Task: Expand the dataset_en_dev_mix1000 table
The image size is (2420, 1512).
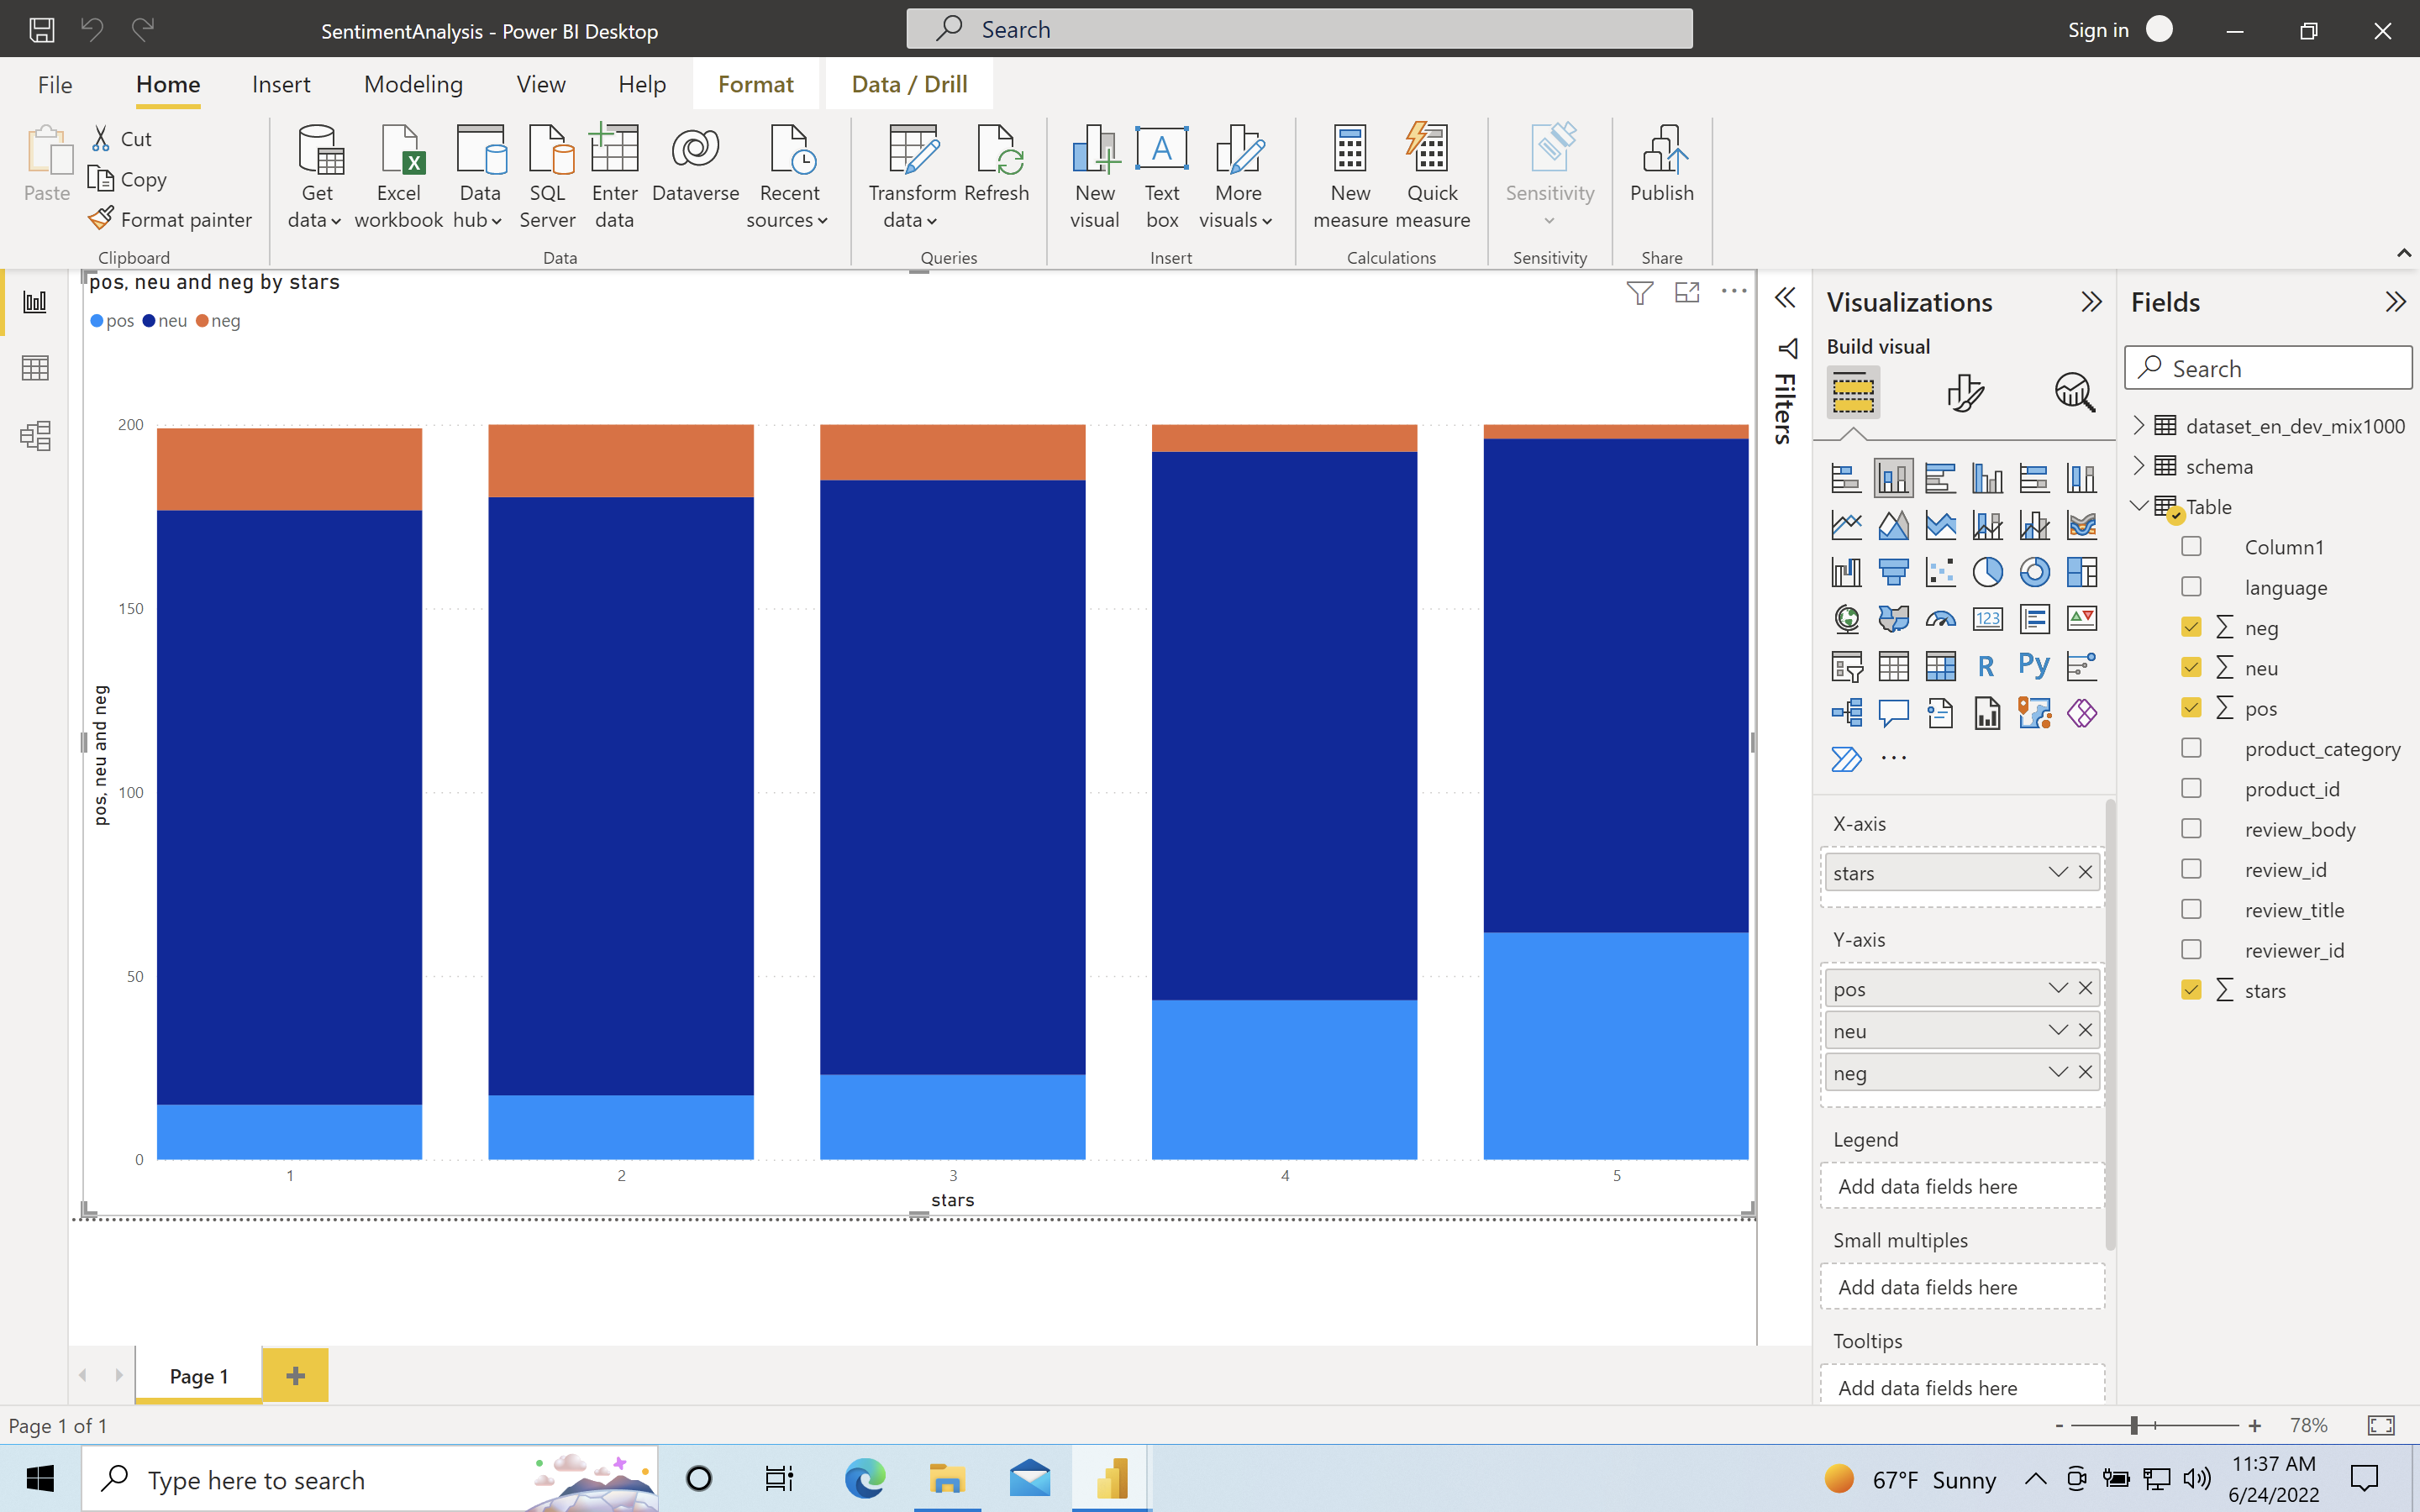Action: [2139, 425]
